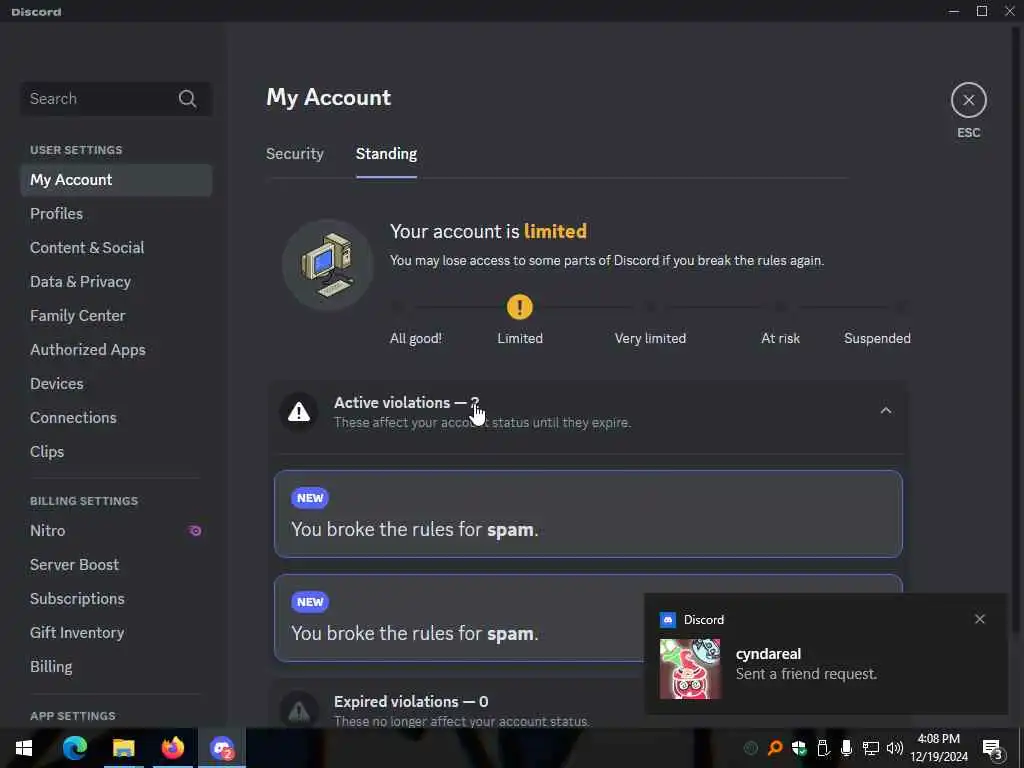Open Firefox from the taskbar
The image size is (1024, 768).
point(172,748)
